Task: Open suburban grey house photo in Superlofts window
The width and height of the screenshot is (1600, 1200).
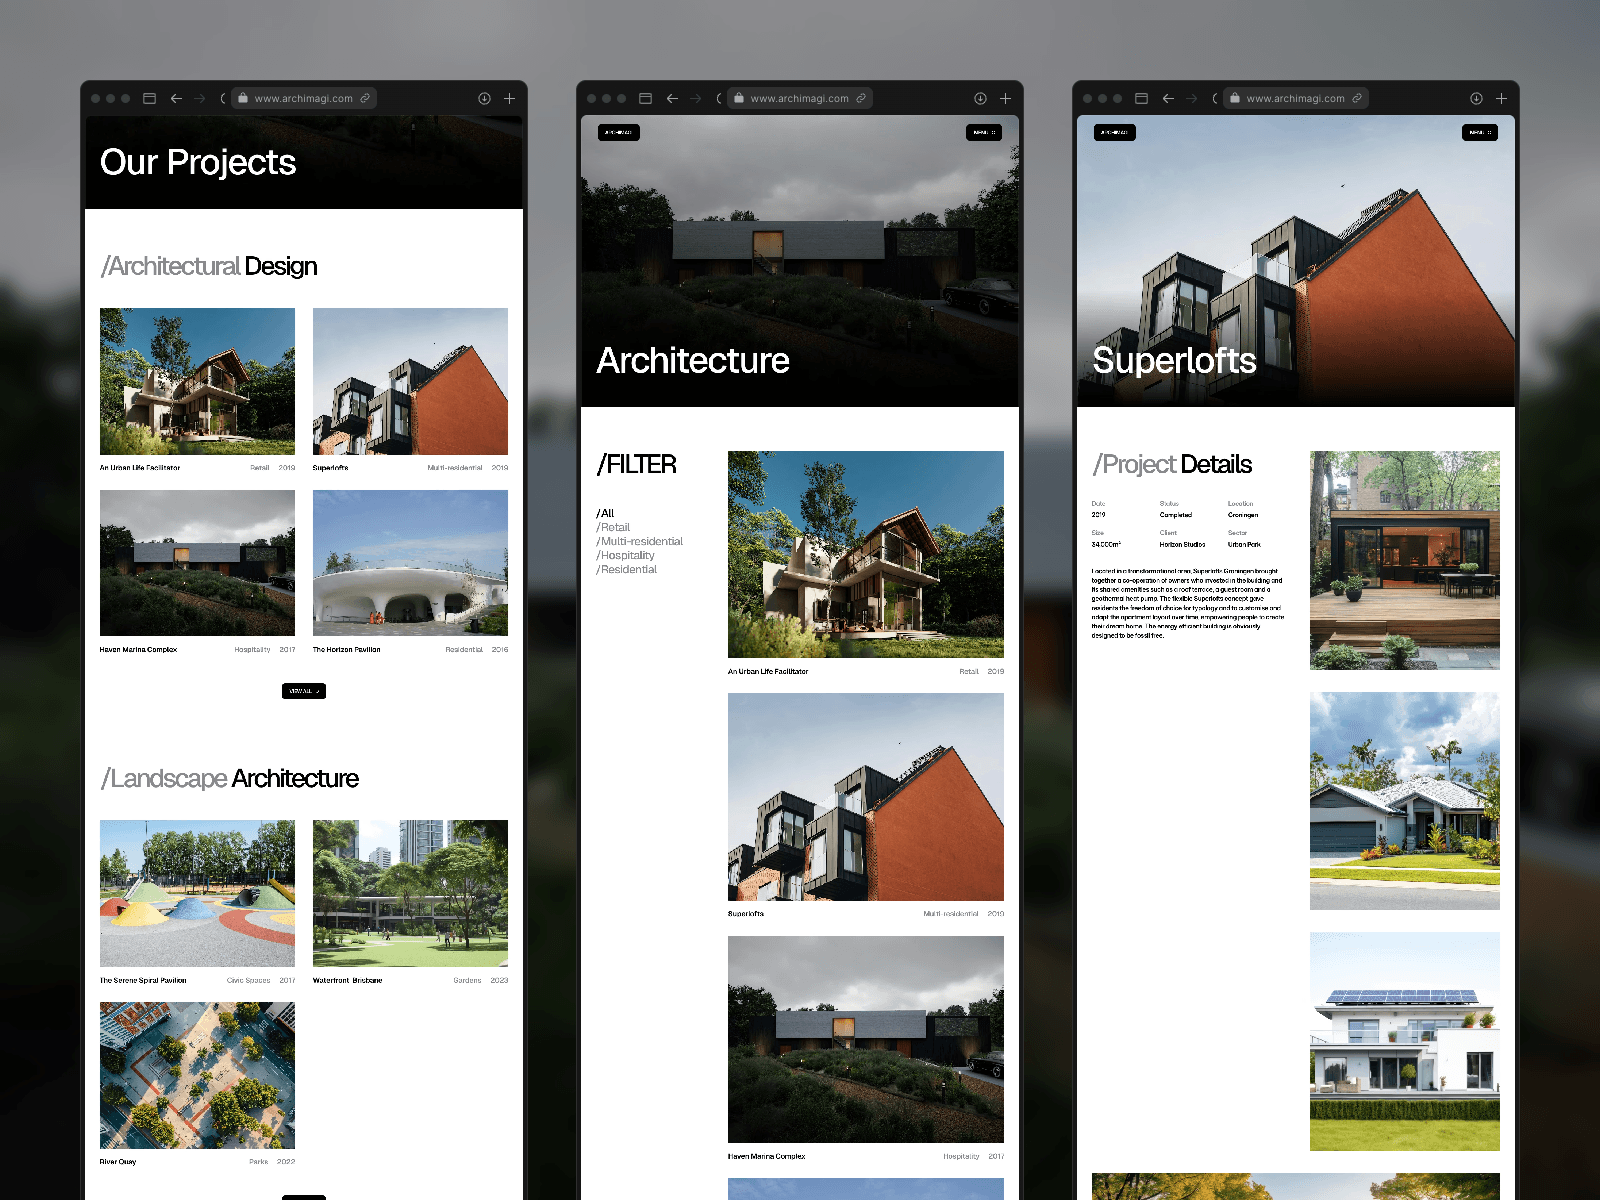Action: [1405, 801]
